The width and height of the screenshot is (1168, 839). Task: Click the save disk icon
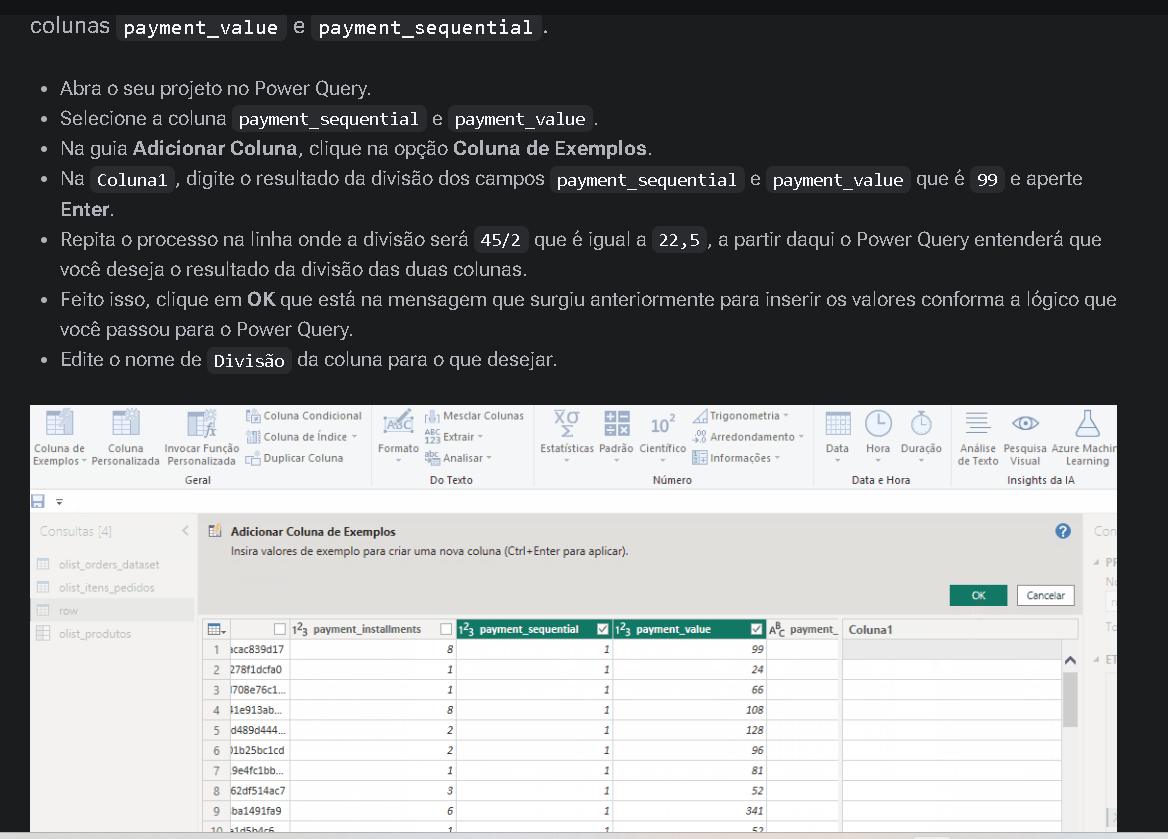tap(38, 501)
